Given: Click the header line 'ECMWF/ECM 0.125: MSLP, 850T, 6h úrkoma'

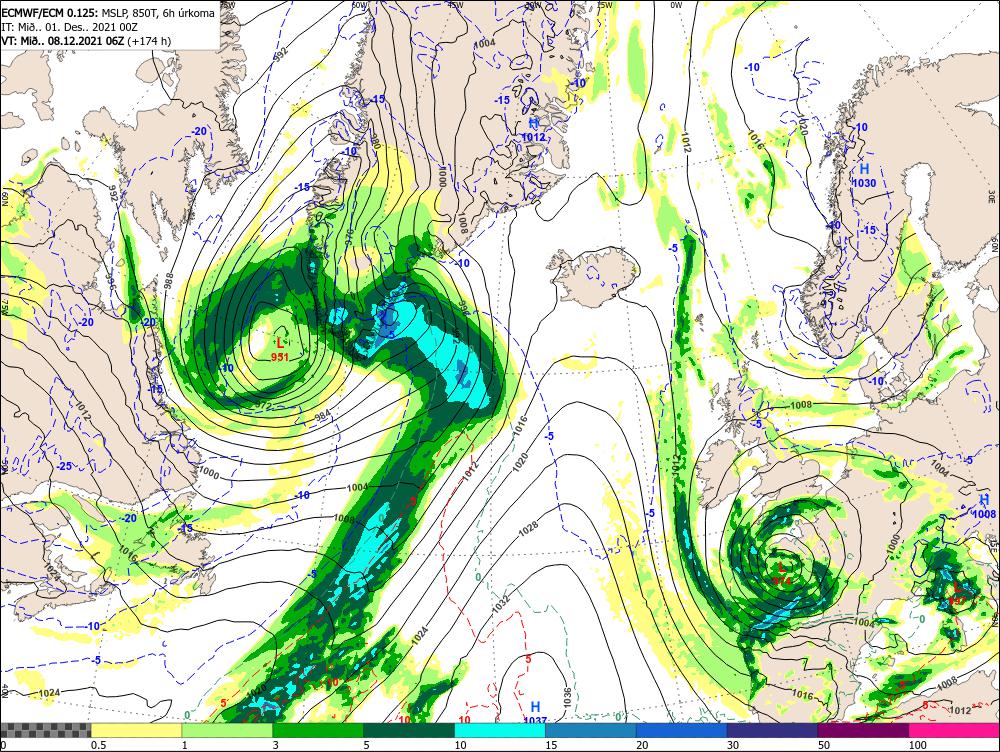Looking at the screenshot, I should pyautogui.click(x=108, y=13).
